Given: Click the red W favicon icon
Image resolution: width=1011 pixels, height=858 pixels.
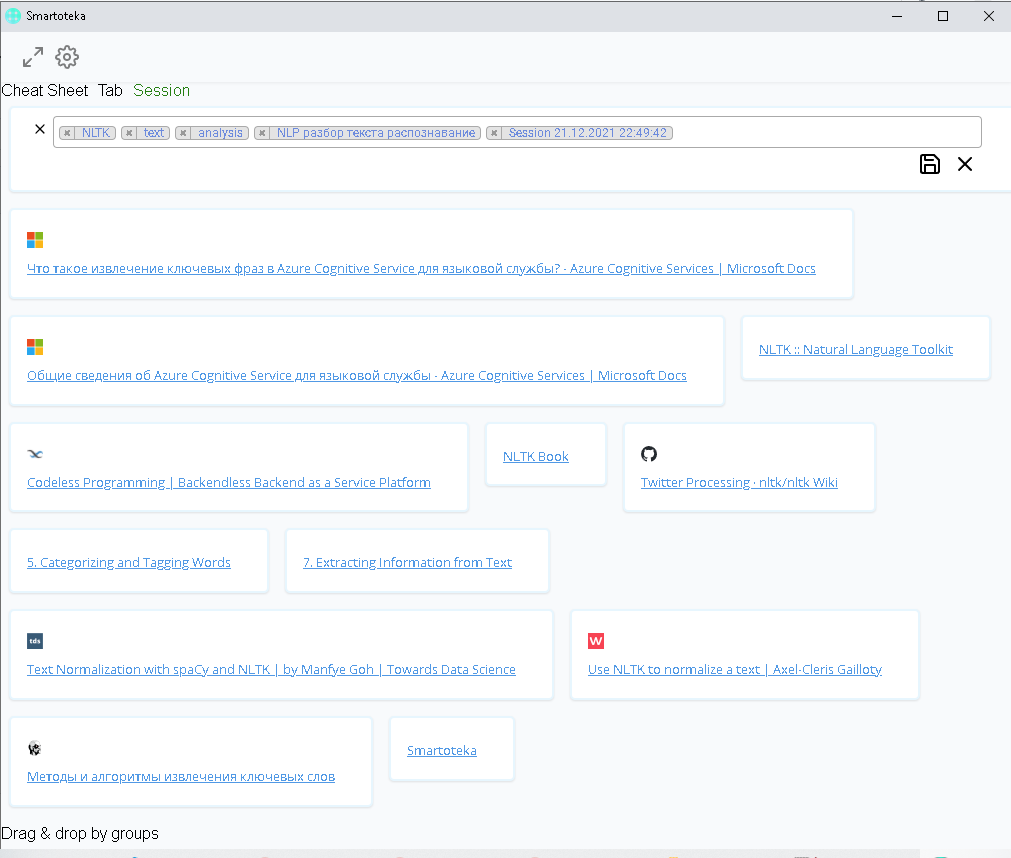Looking at the screenshot, I should 596,641.
